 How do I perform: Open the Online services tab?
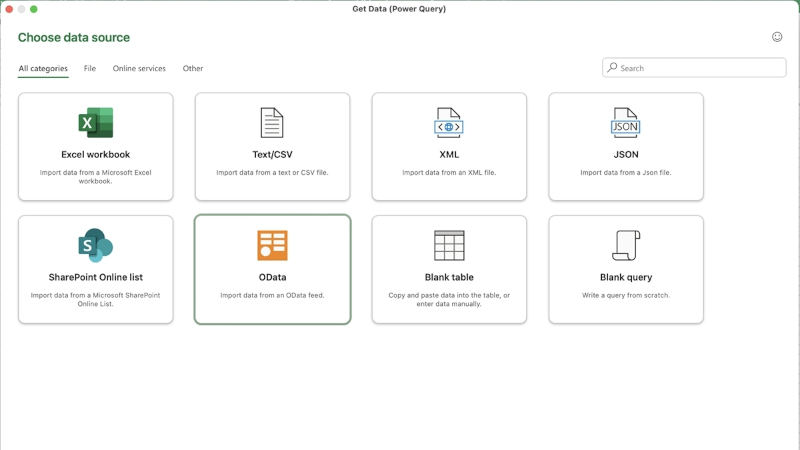[x=139, y=68]
